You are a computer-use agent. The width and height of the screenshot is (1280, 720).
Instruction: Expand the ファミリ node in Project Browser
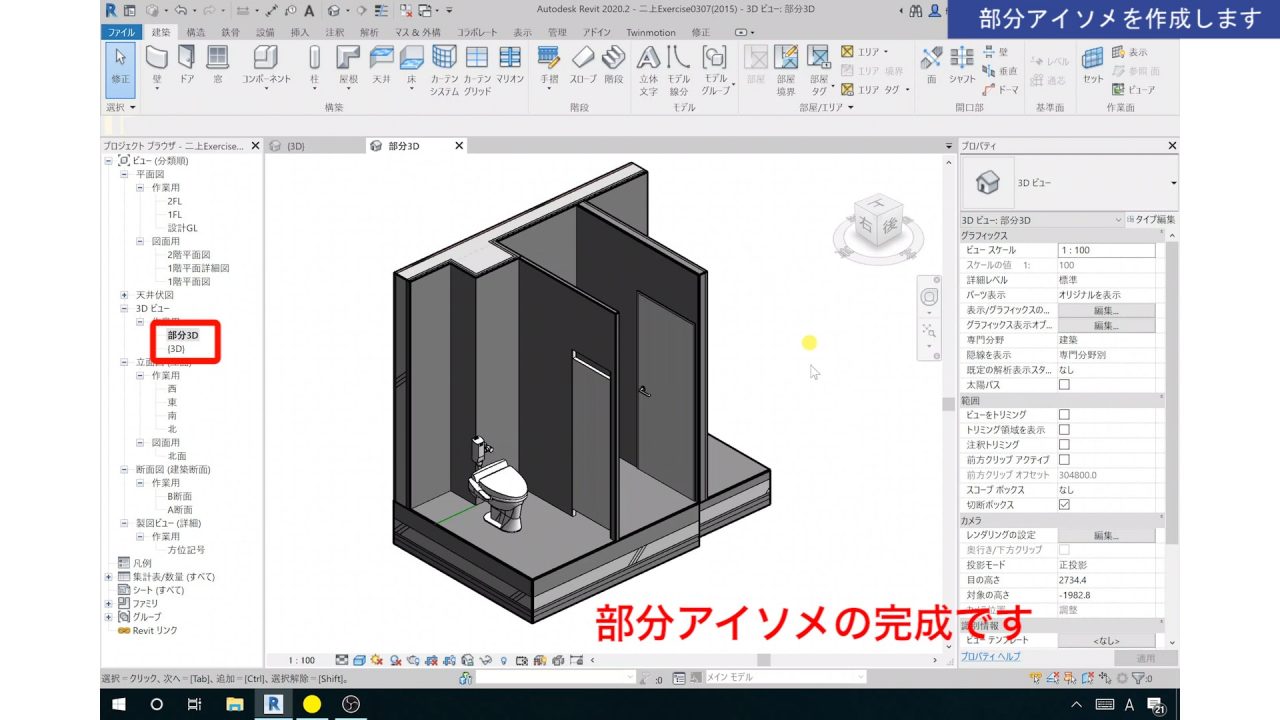pos(107,604)
